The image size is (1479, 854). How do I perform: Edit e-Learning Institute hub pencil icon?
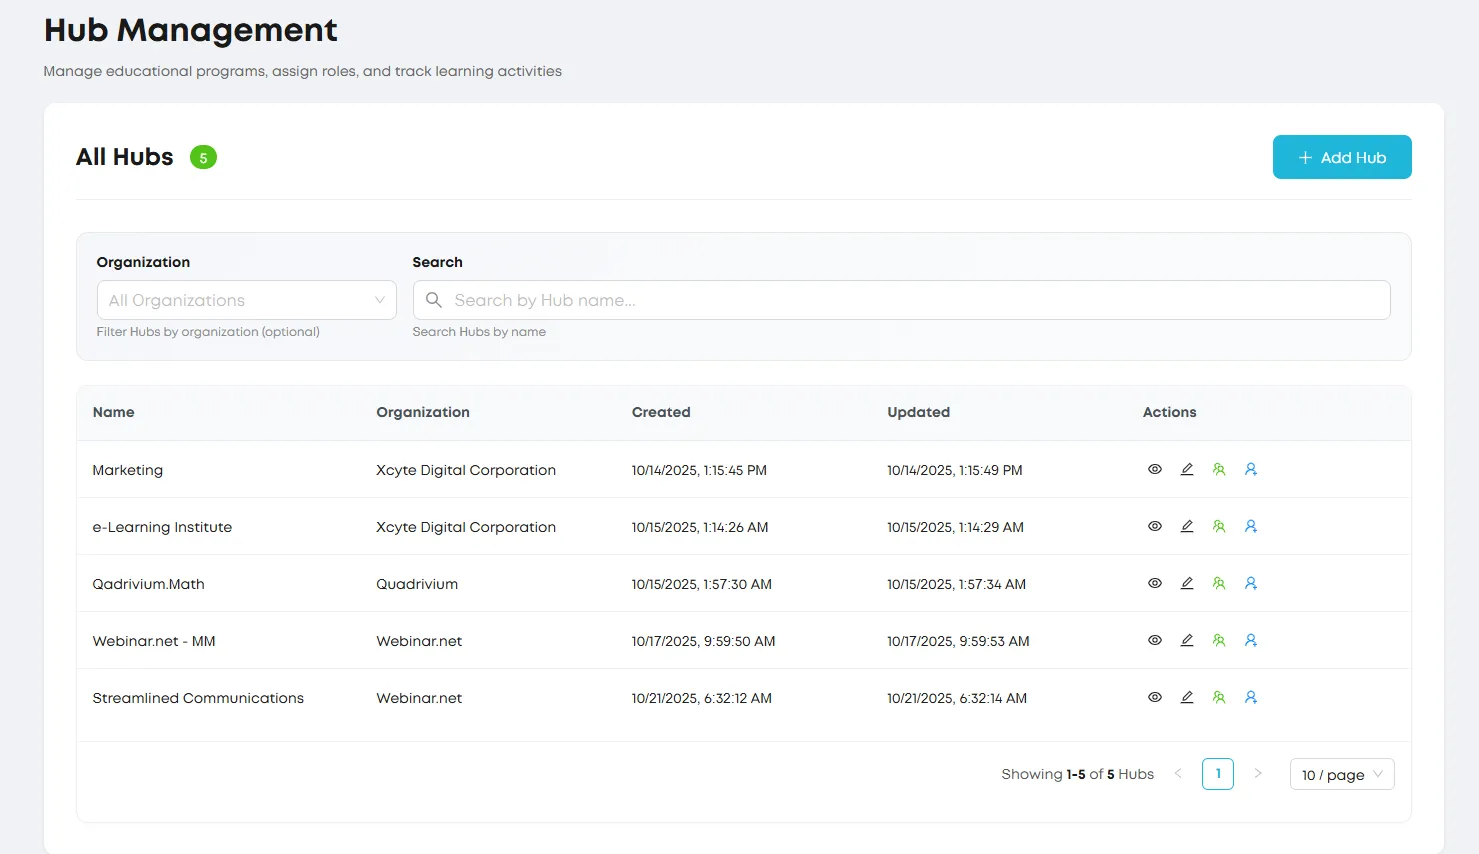[1187, 526]
